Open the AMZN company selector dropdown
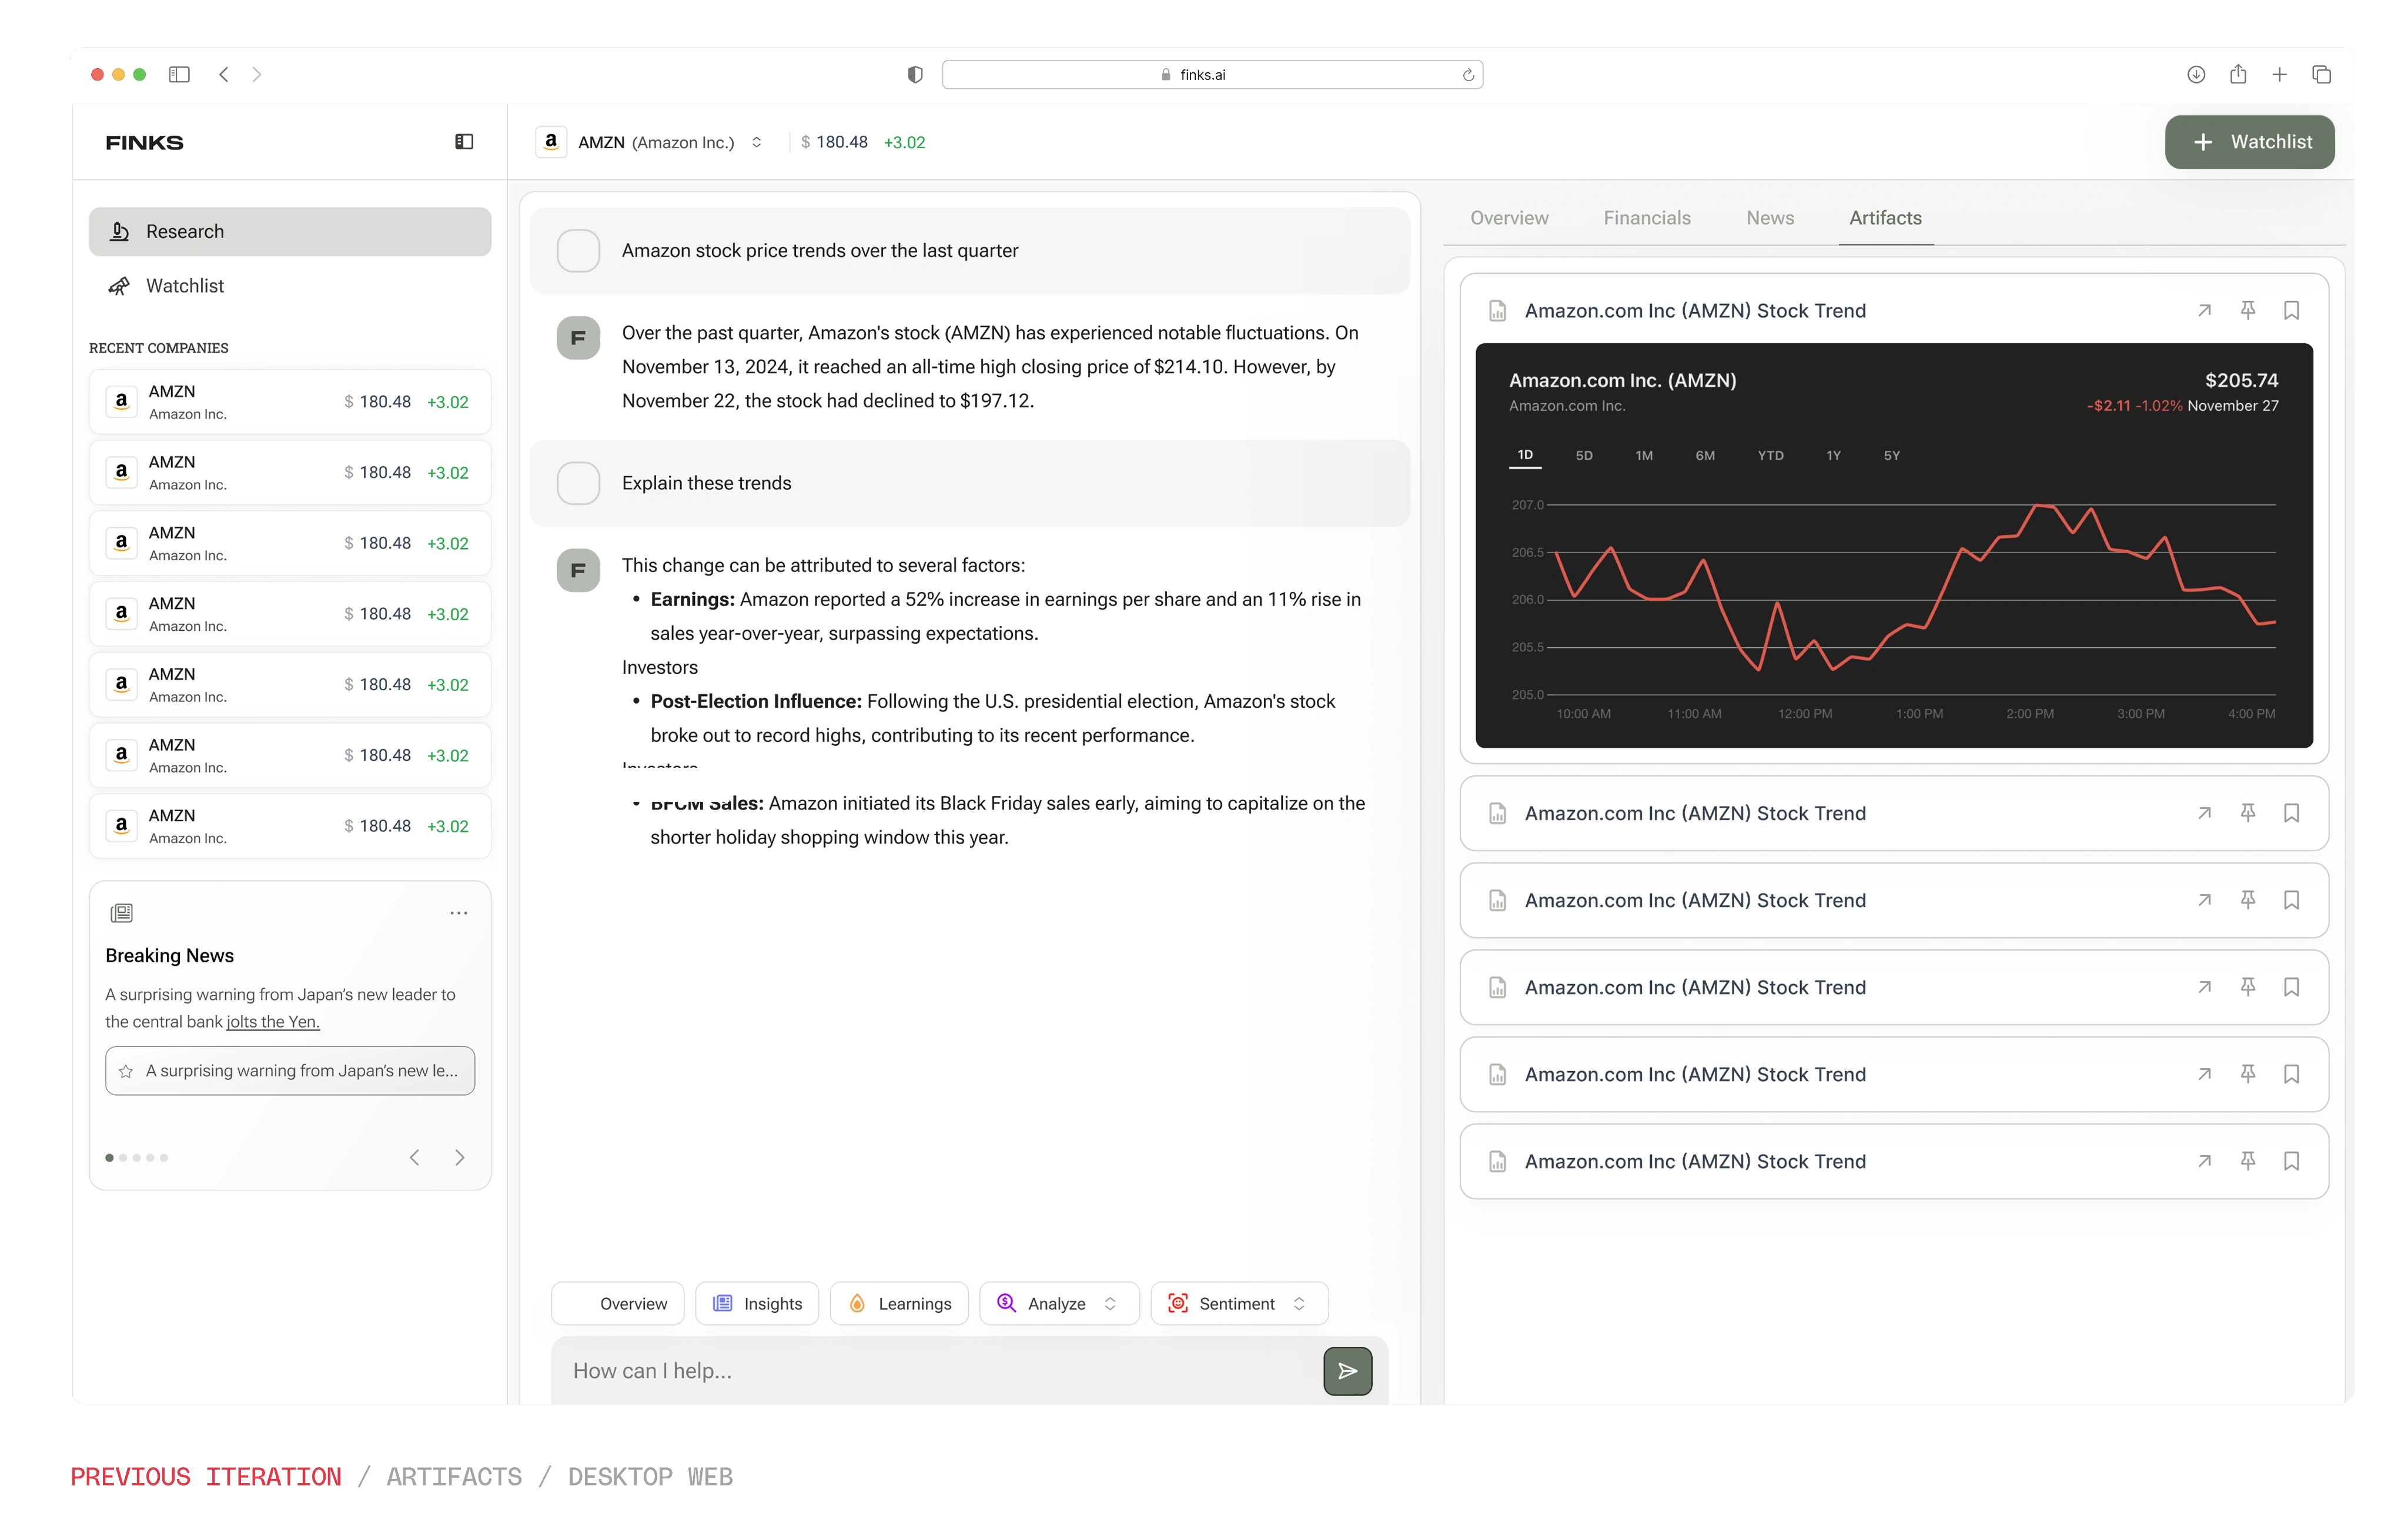2408x1536 pixels. tap(756, 142)
